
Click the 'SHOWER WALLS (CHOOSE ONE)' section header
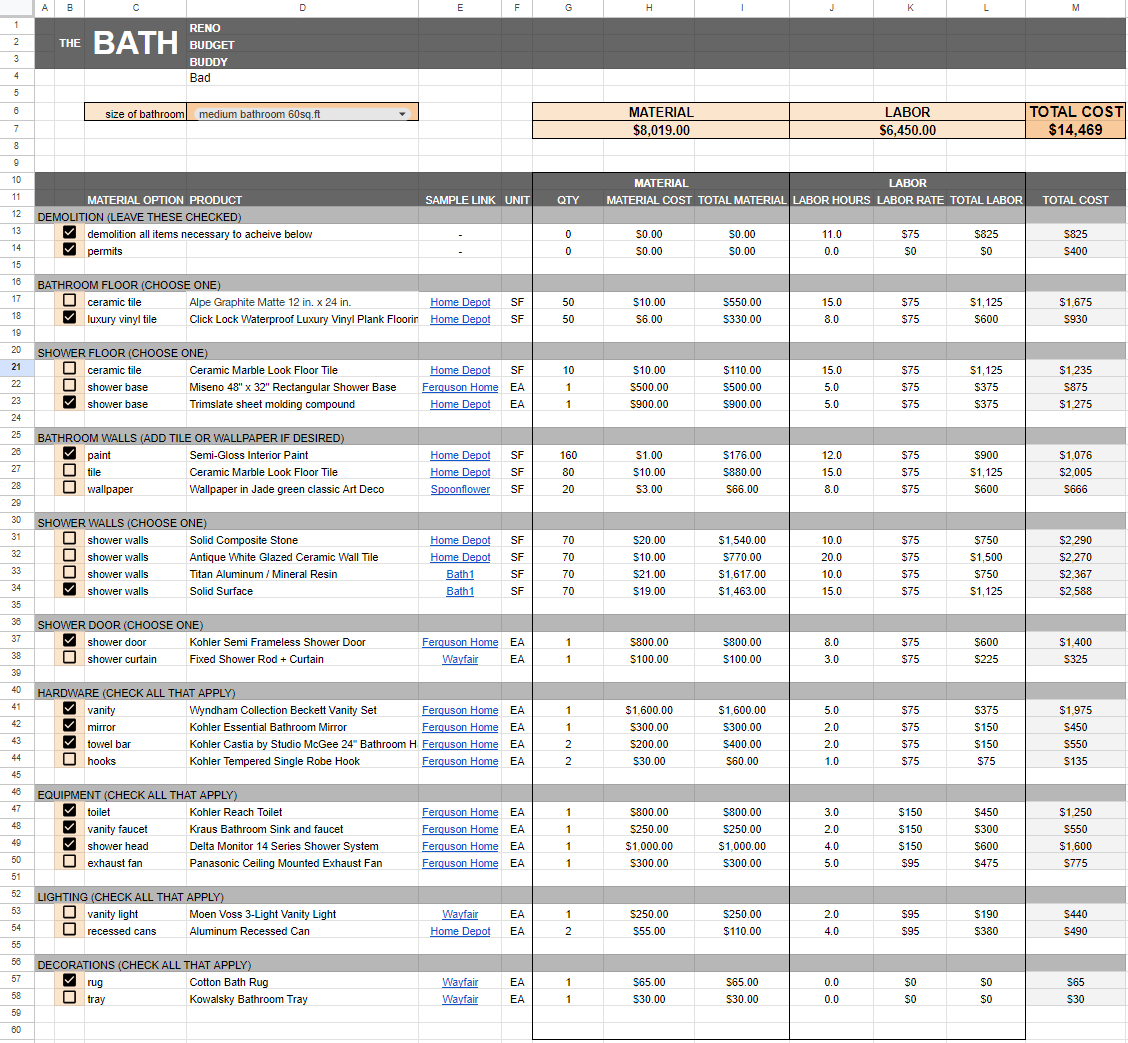(x=122, y=523)
